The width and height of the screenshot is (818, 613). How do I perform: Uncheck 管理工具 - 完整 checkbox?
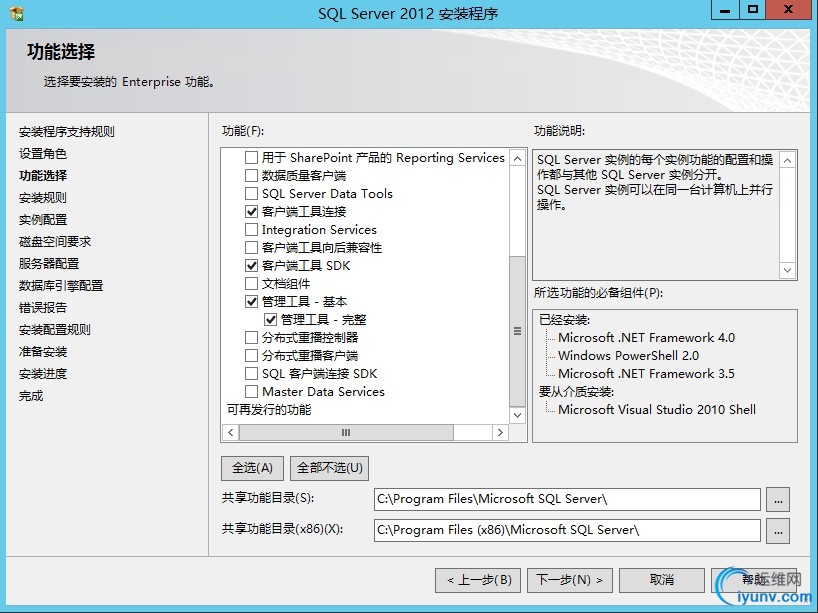(271, 319)
